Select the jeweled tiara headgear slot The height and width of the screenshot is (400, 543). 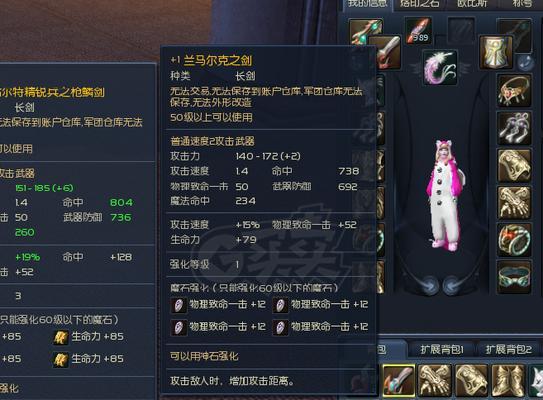[x=514, y=91]
